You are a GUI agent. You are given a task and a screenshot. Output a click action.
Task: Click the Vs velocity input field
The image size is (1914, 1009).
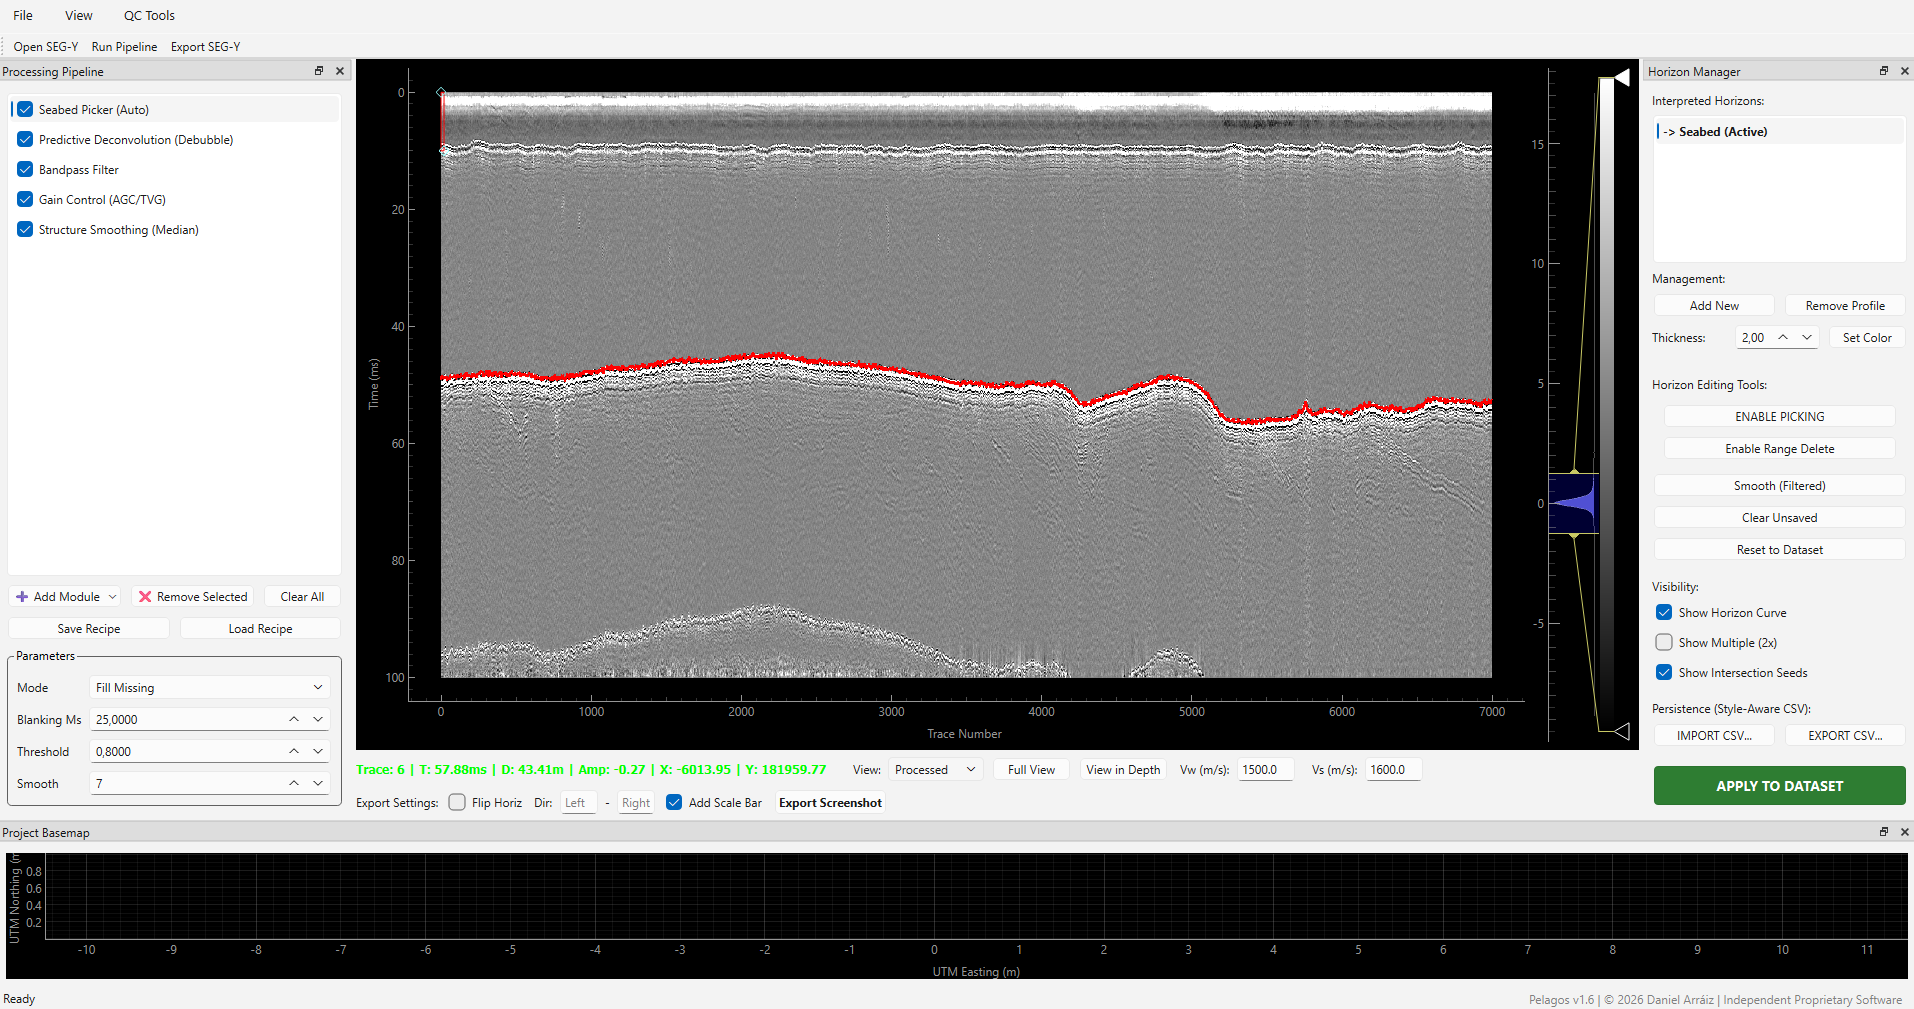[1392, 769]
